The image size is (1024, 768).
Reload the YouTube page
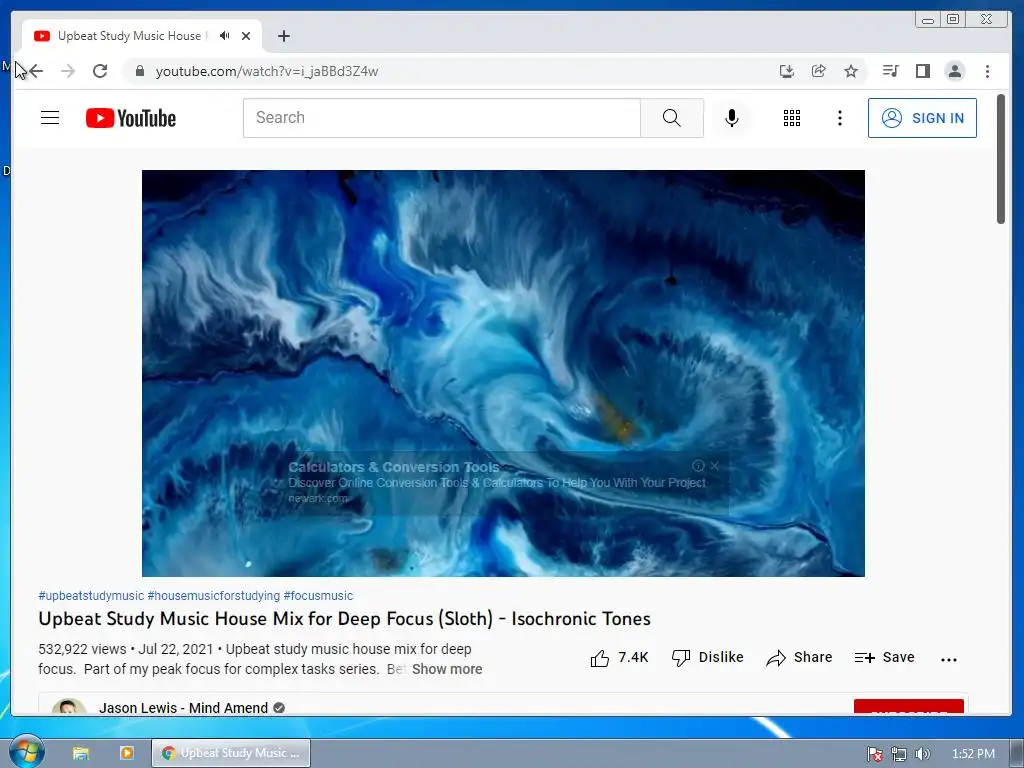click(100, 71)
